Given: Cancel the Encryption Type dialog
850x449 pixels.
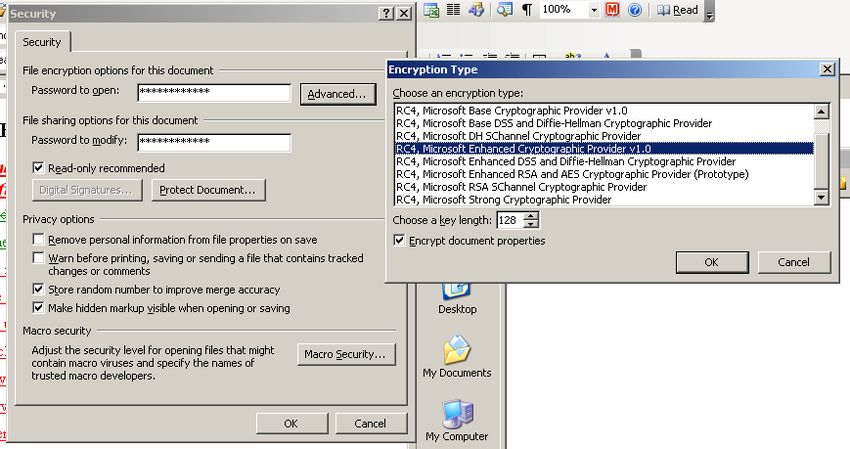Looking at the screenshot, I should [x=794, y=262].
